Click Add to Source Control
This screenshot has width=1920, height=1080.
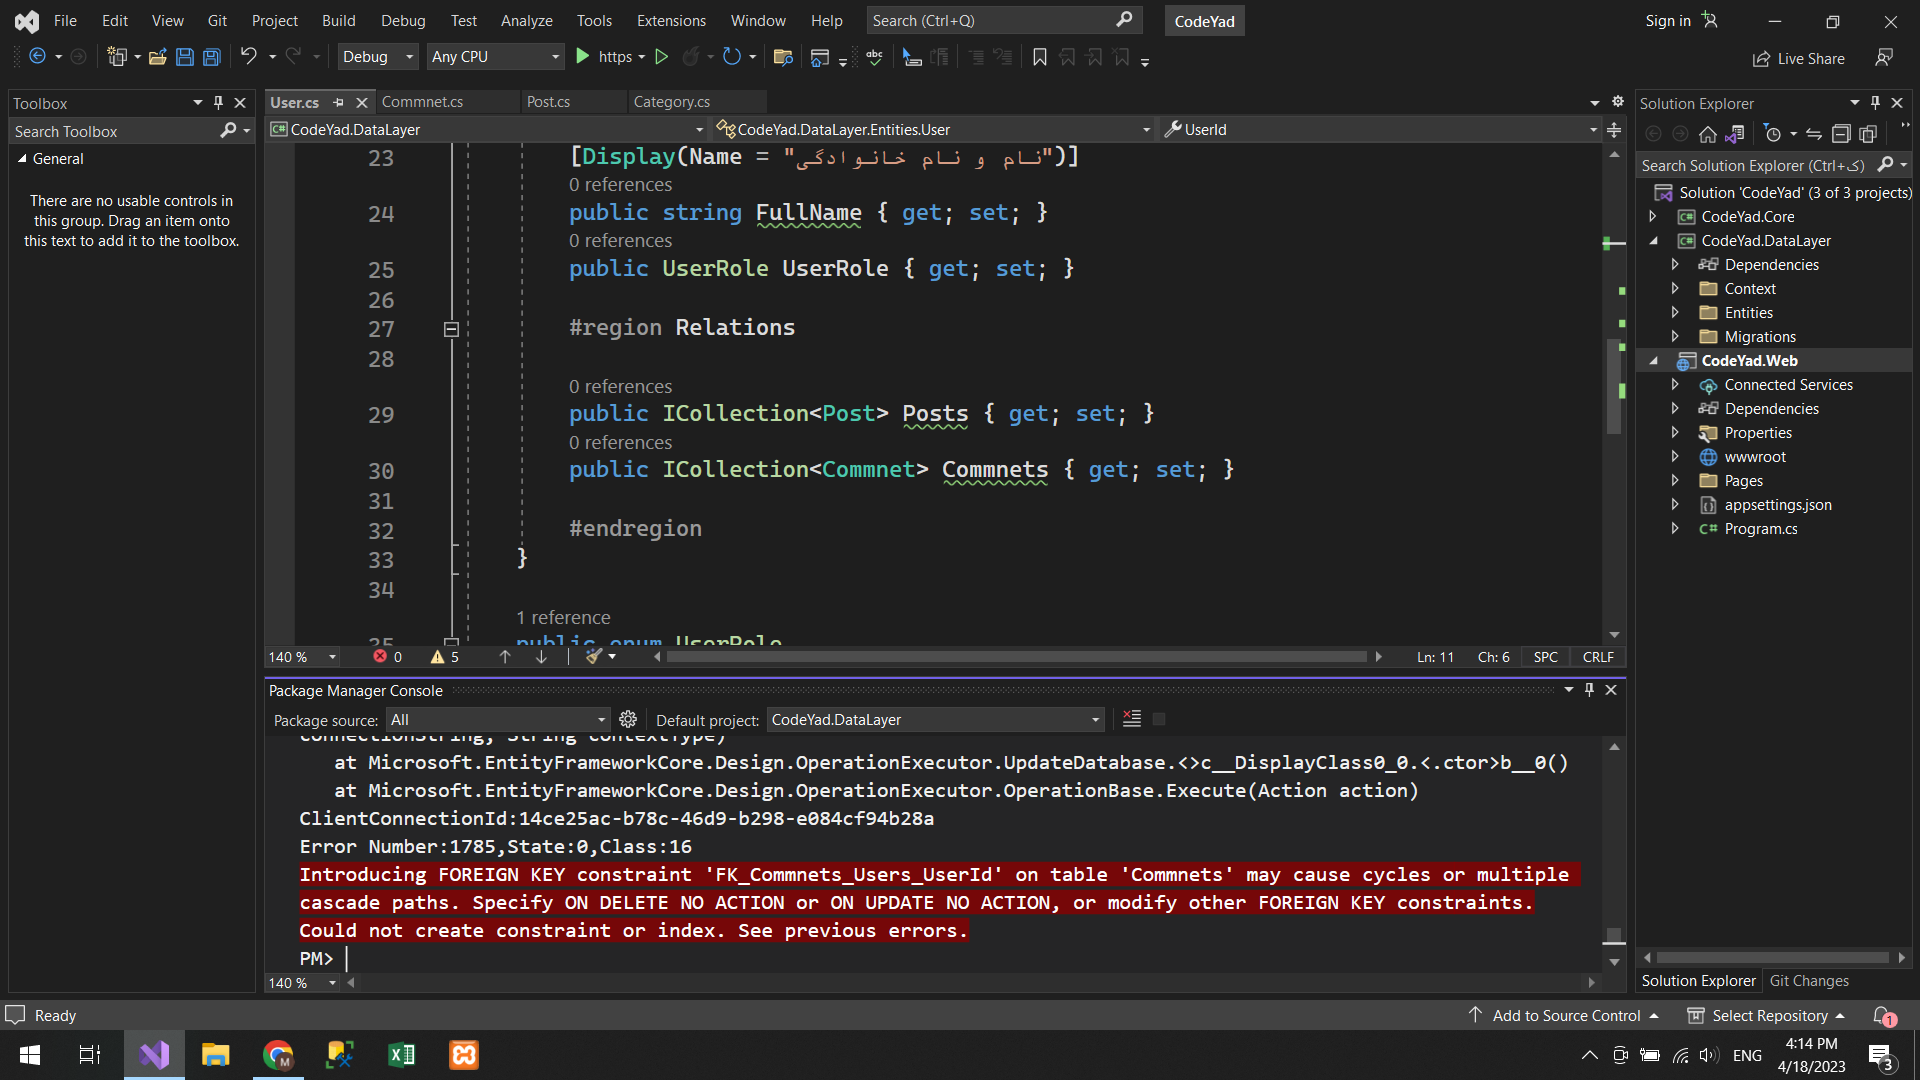pyautogui.click(x=1566, y=1016)
